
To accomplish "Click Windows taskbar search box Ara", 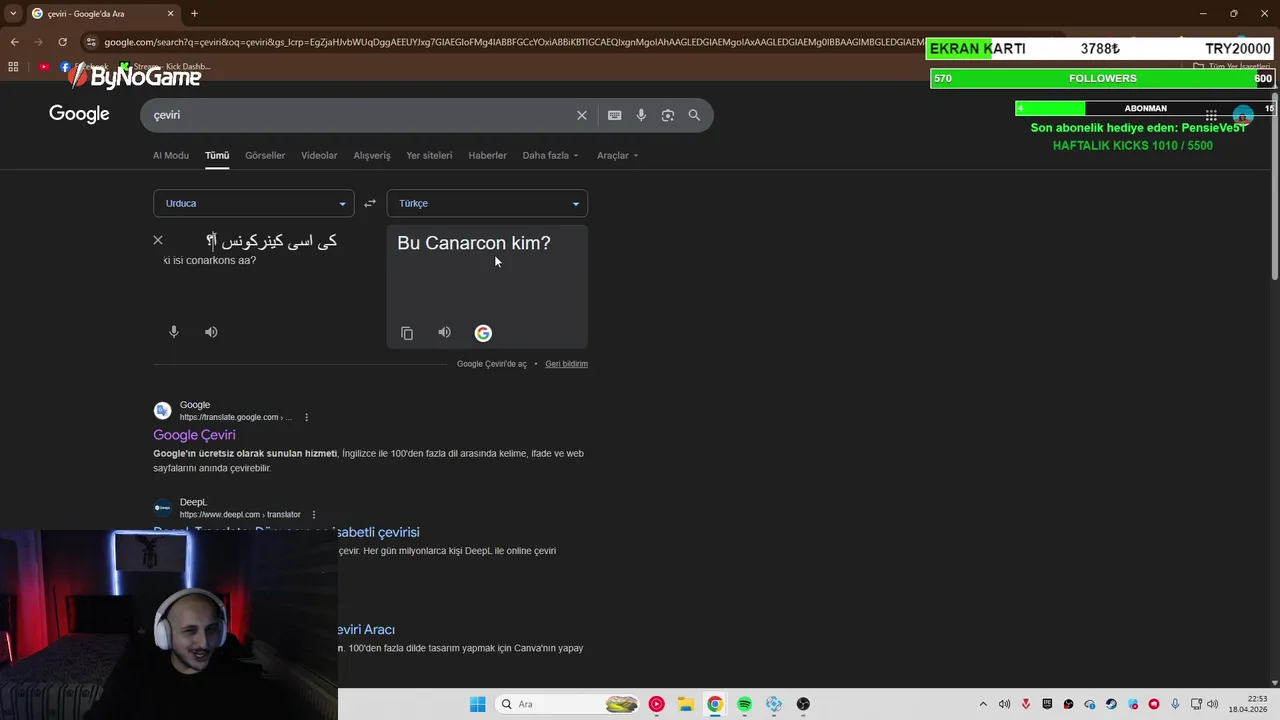I will tap(568, 704).
